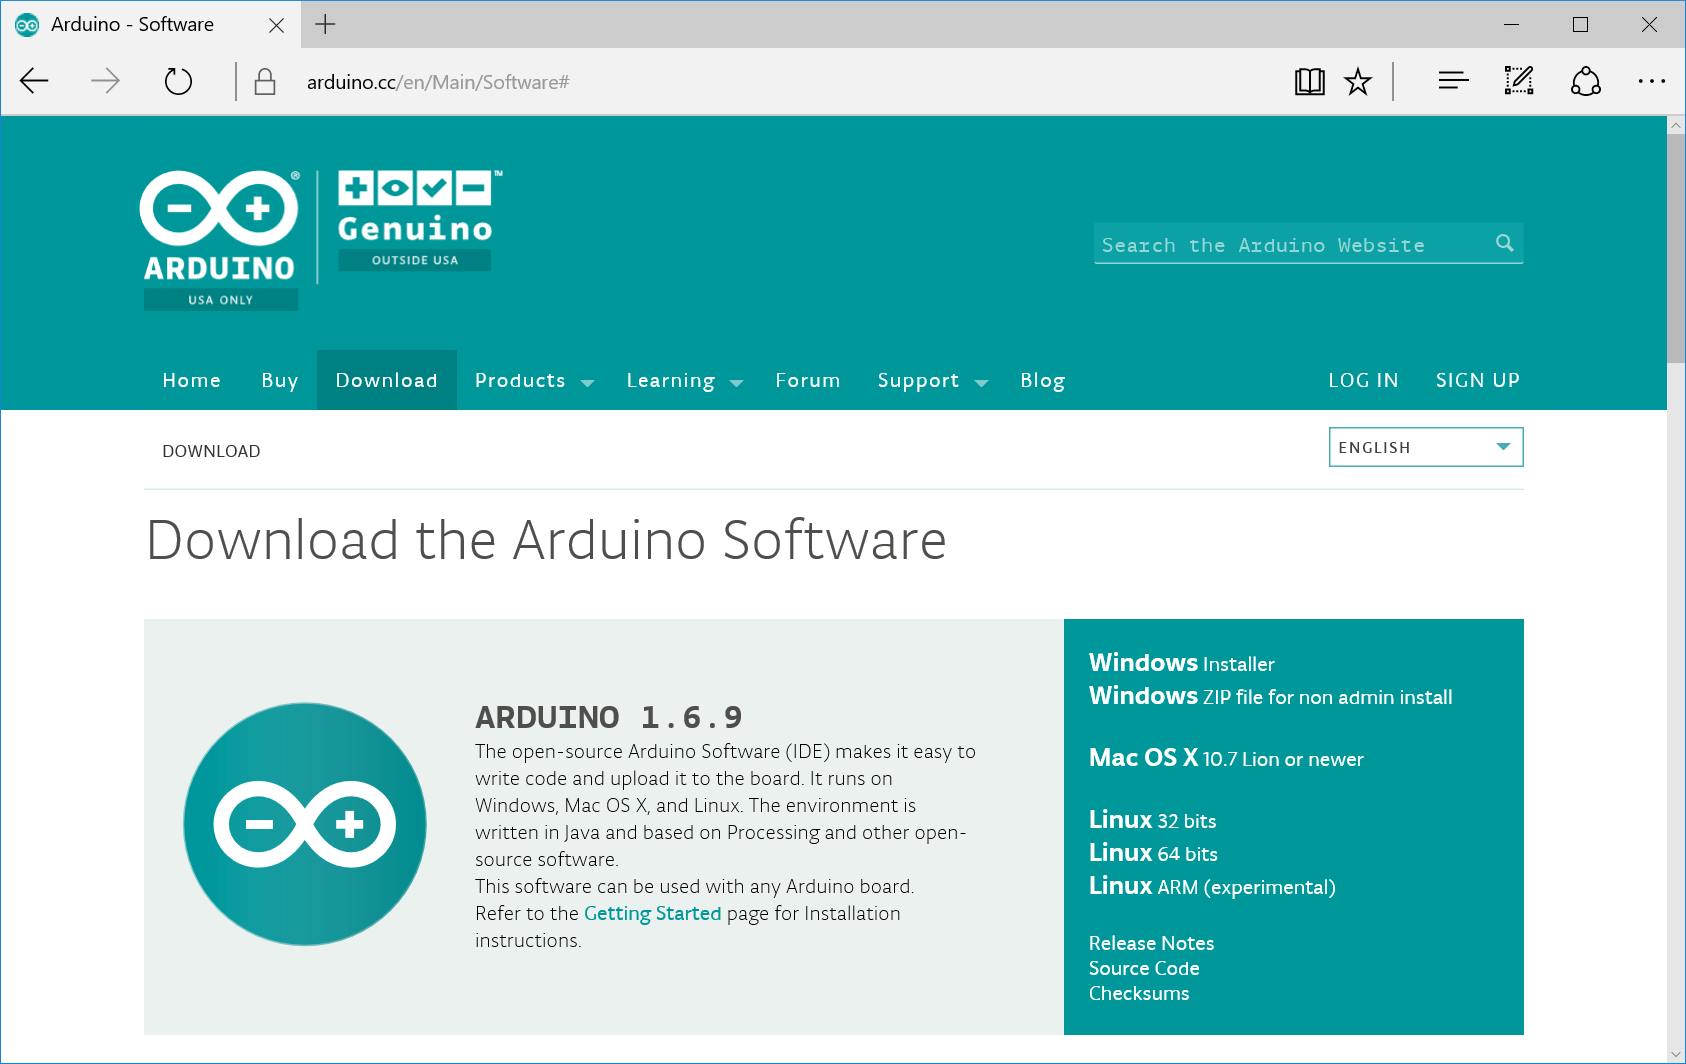Open the Source Code link
1686x1064 pixels.
point(1144,968)
